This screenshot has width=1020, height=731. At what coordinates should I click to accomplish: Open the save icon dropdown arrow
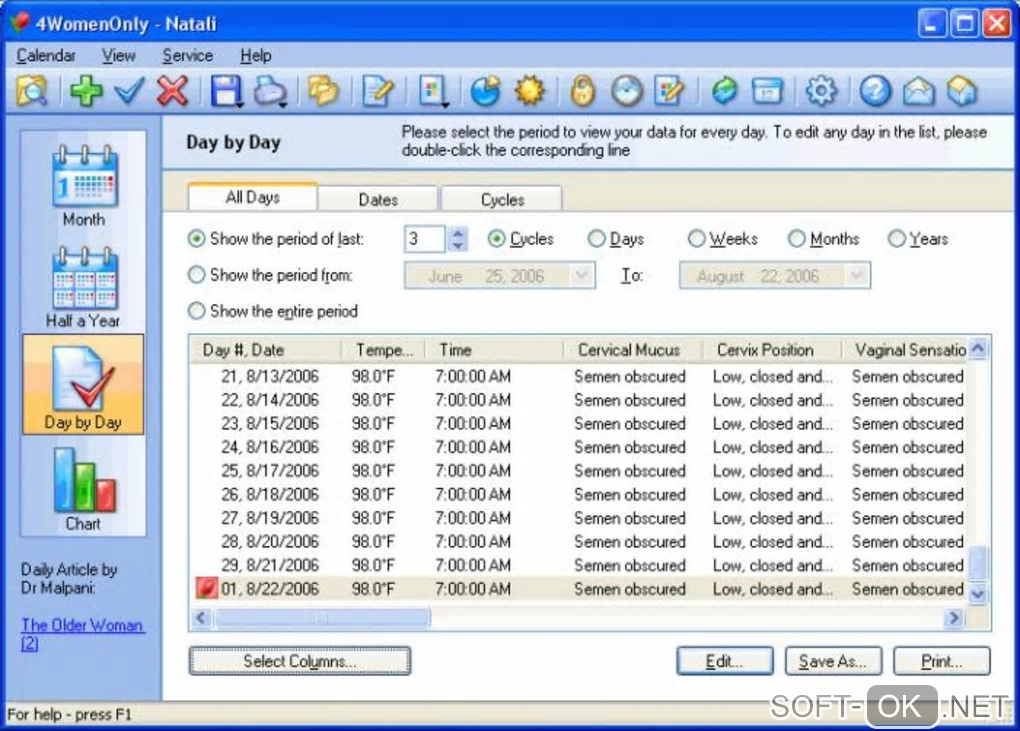pos(240,104)
